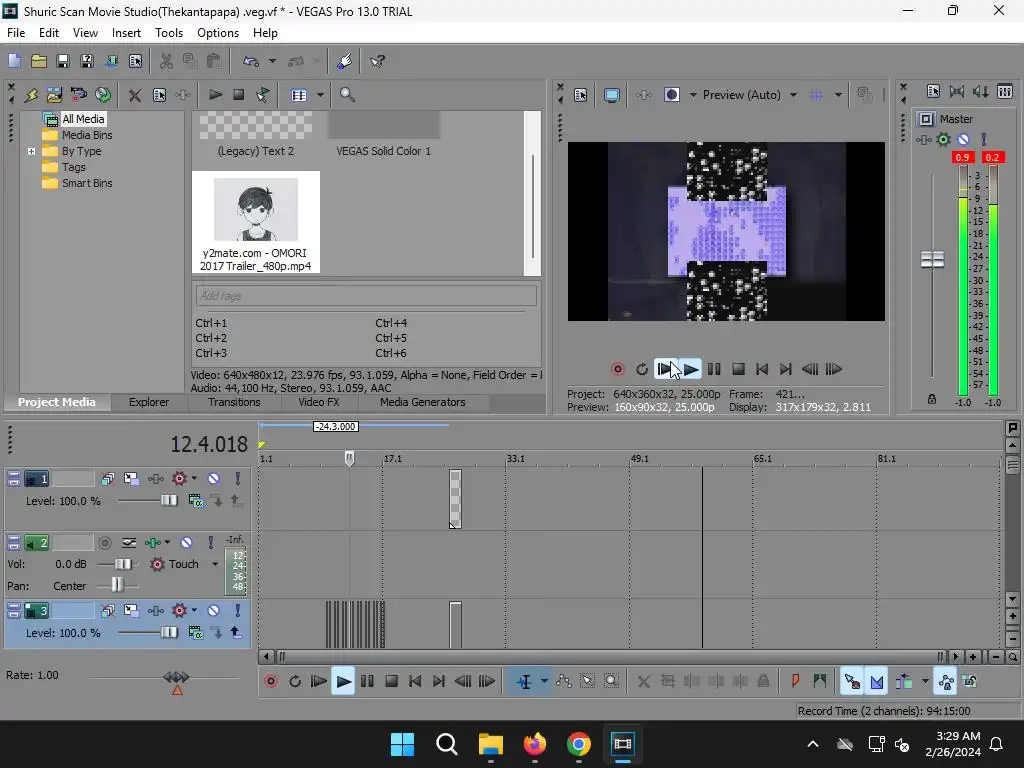The image size is (1024, 768).
Task: Save project with the floppy disk icon
Action: point(63,61)
